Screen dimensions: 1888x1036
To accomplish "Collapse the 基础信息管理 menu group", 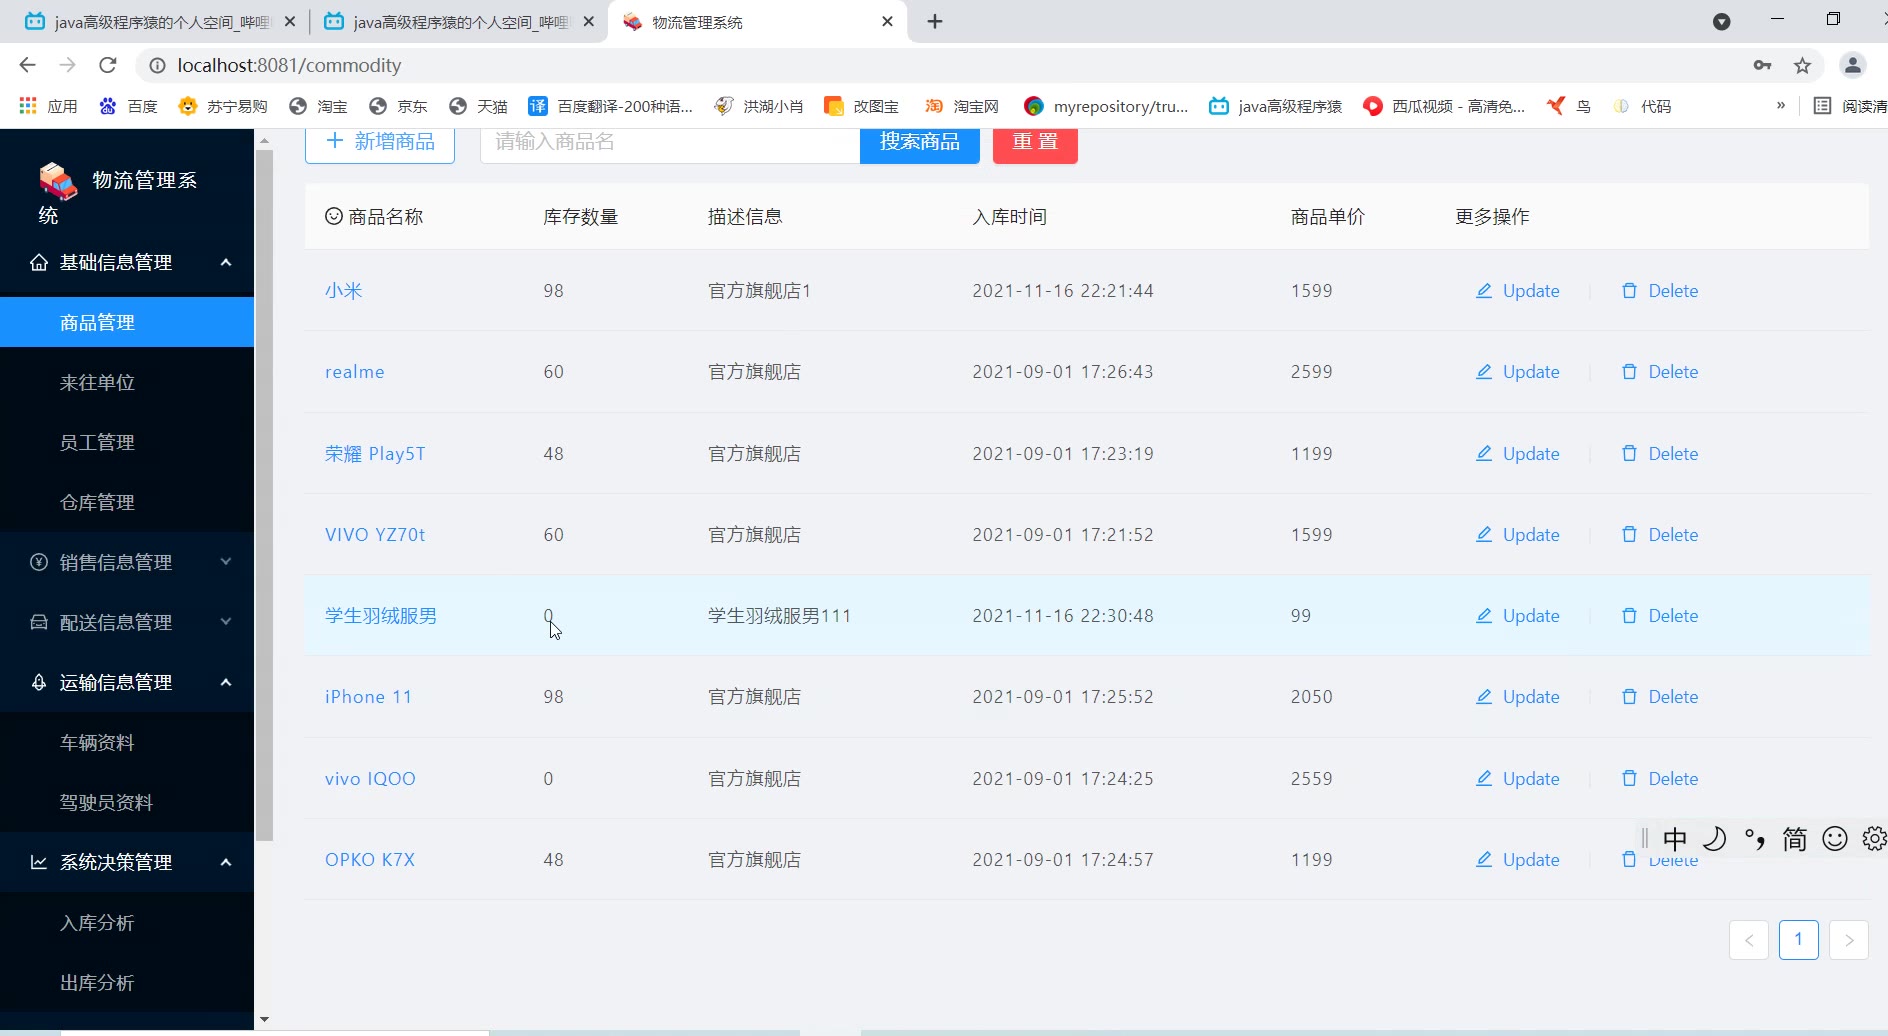I will coord(127,262).
